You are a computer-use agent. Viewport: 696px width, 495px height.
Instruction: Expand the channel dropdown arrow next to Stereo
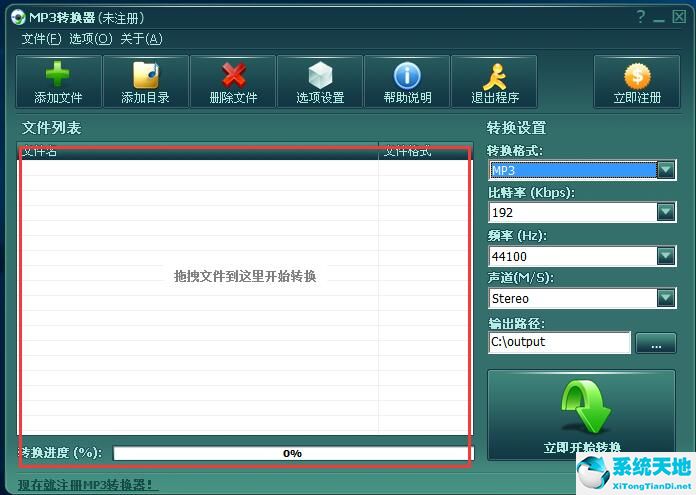tap(666, 298)
